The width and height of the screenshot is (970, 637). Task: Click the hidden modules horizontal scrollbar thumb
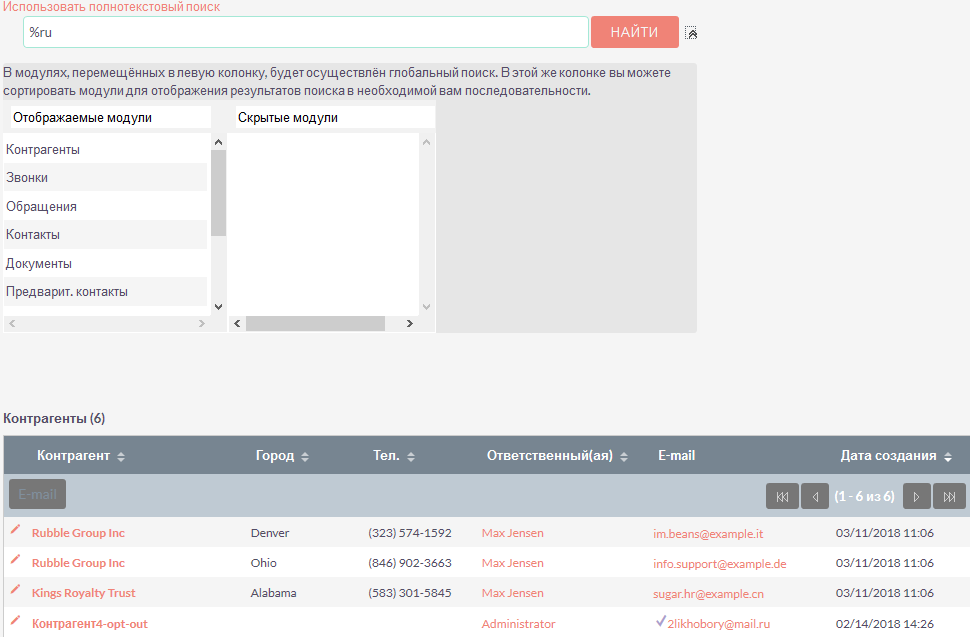click(315, 324)
